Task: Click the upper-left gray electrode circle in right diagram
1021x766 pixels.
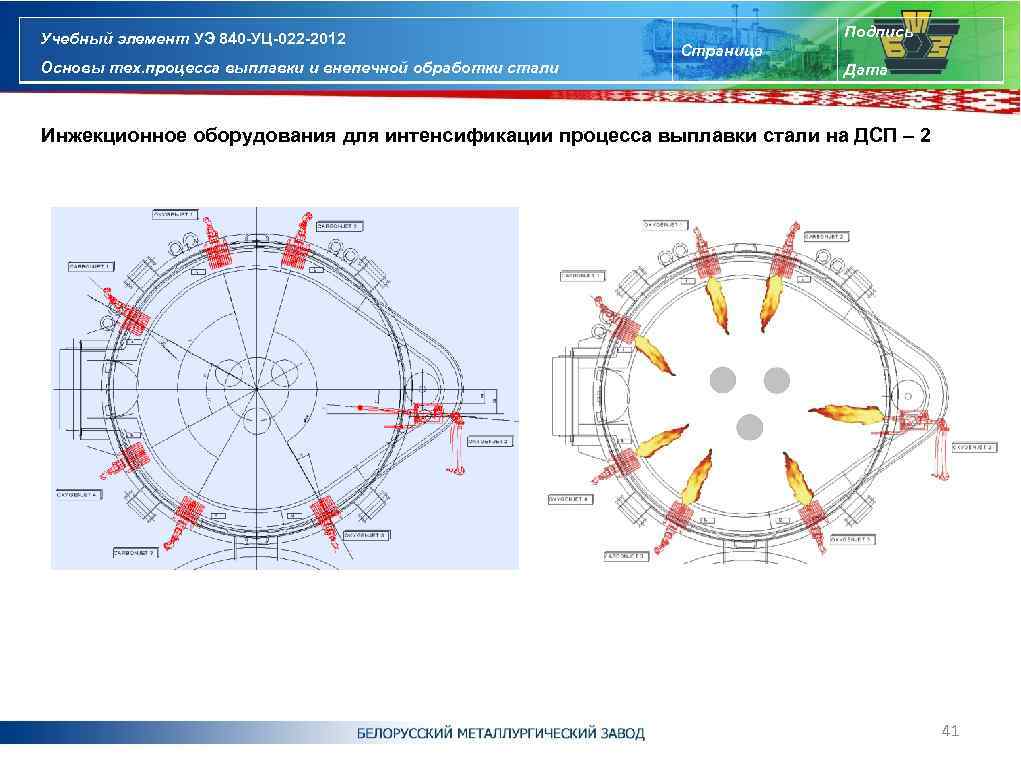Action: click(722, 380)
